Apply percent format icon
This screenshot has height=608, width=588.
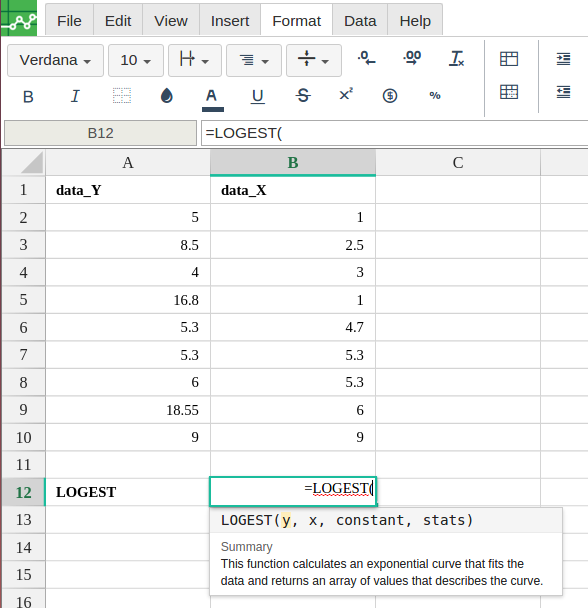pyautogui.click(x=435, y=95)
